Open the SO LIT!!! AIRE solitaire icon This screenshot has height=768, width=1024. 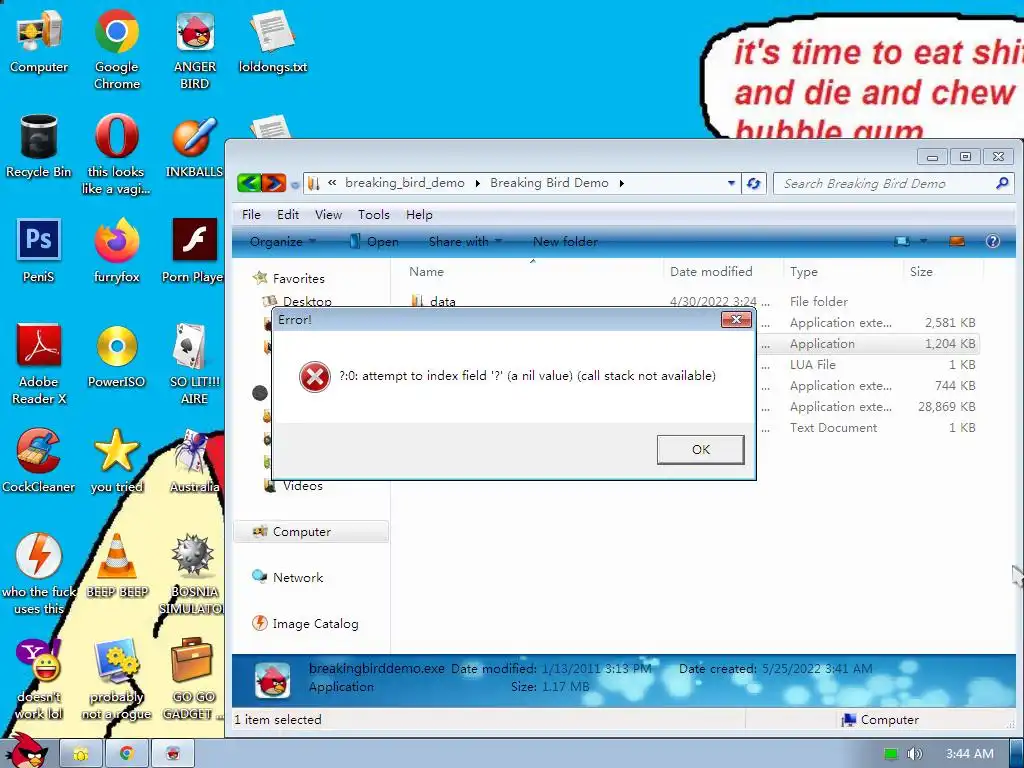coord(195,364)
